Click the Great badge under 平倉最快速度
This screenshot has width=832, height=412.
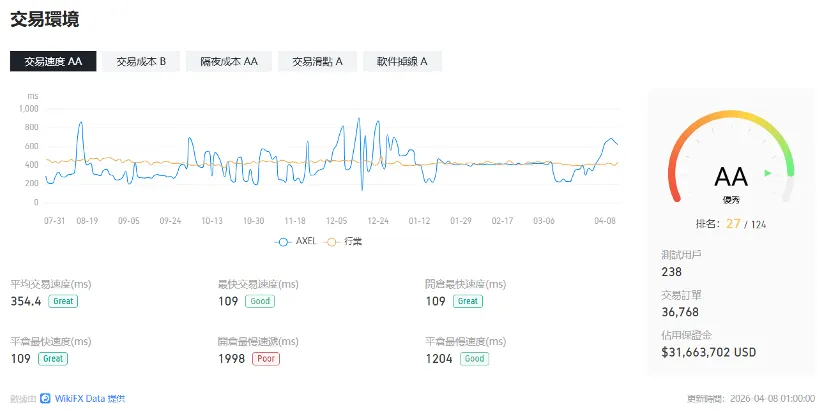point(53,358)
